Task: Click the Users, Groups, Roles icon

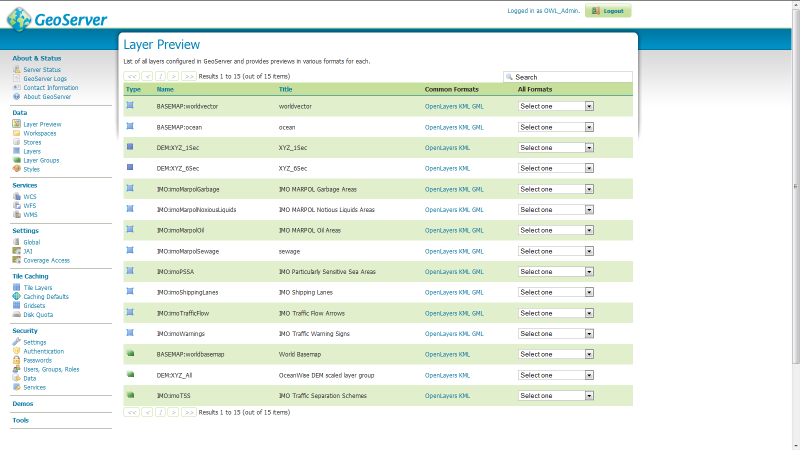Action: pyautogui.click(x=17, y=369)
